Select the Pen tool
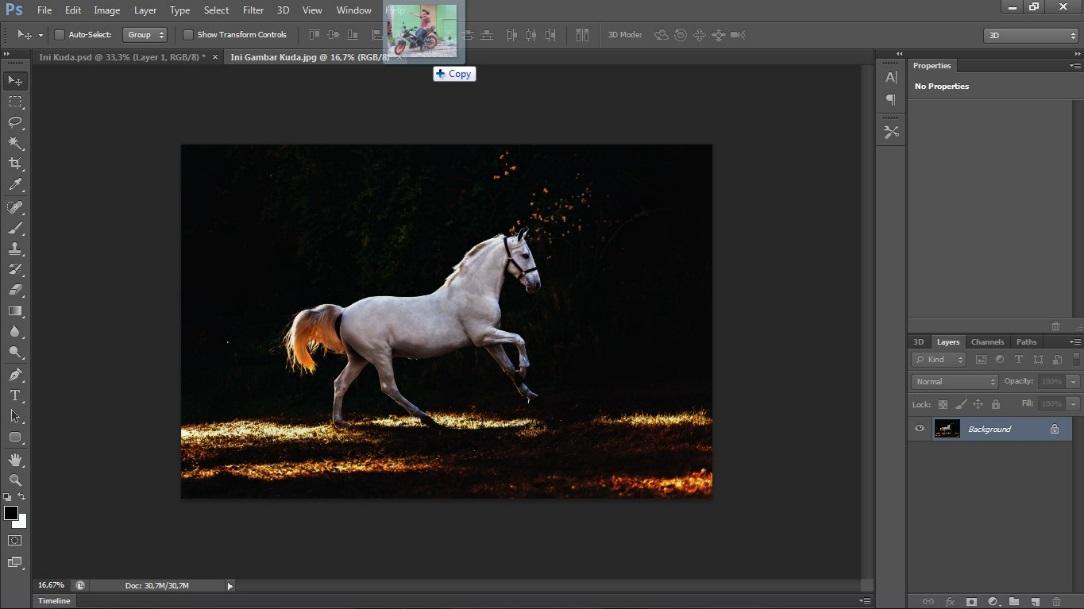The height and width of the screenshot is (609, 1084). coord(15,375)
